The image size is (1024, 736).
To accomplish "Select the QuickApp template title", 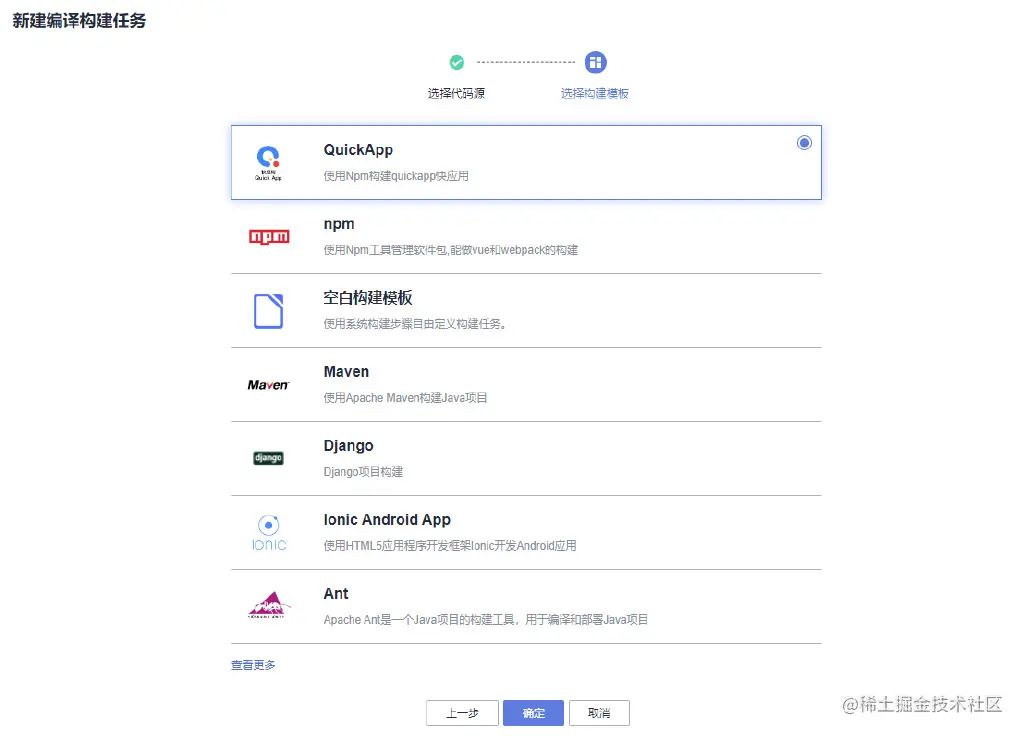I will [358, 150].
